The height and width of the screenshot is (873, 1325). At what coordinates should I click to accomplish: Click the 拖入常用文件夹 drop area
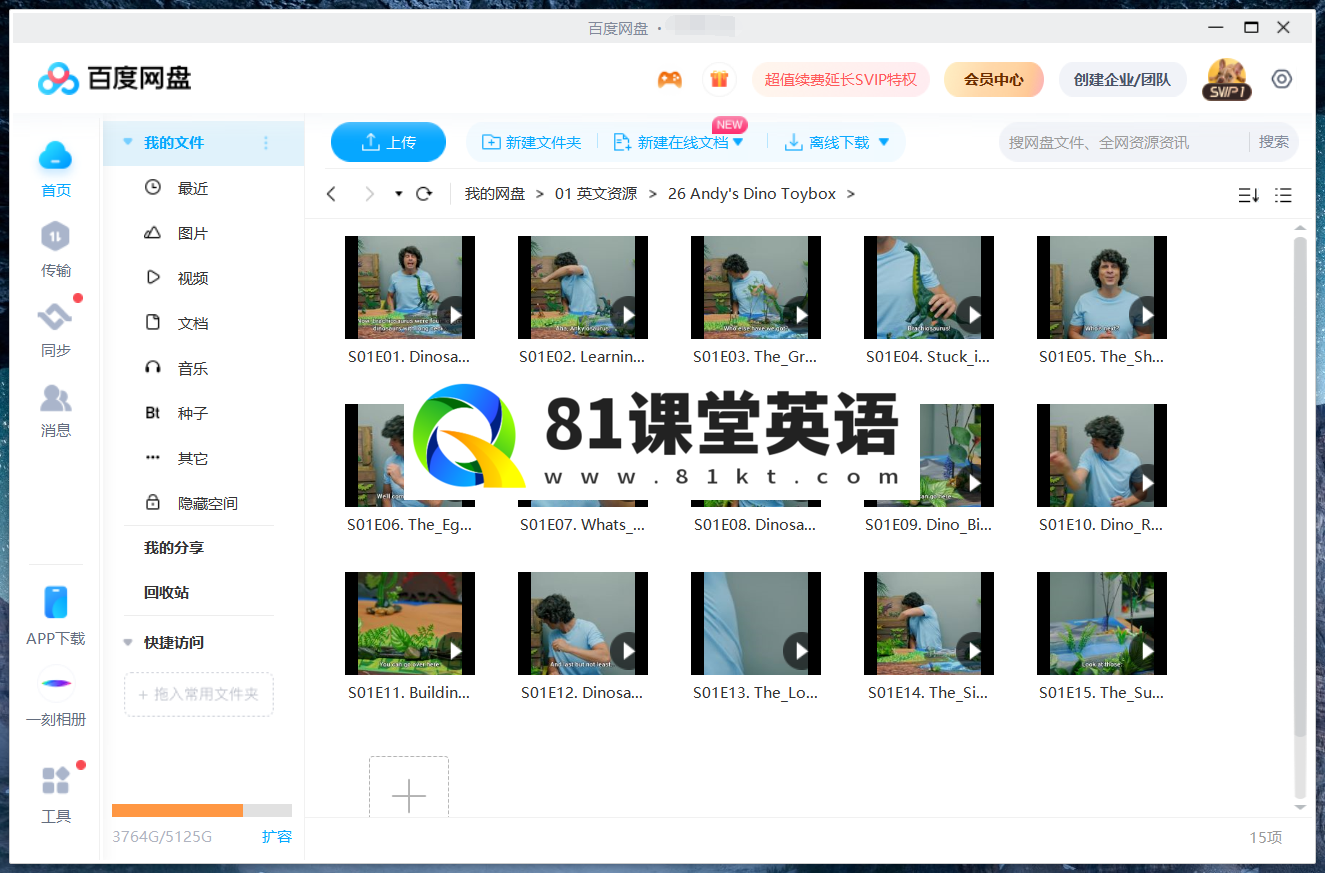pyautogui.click(x=199, y=694)
